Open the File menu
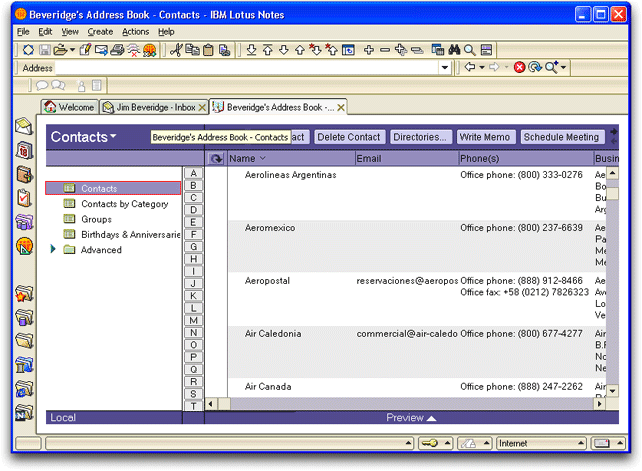 23,32
